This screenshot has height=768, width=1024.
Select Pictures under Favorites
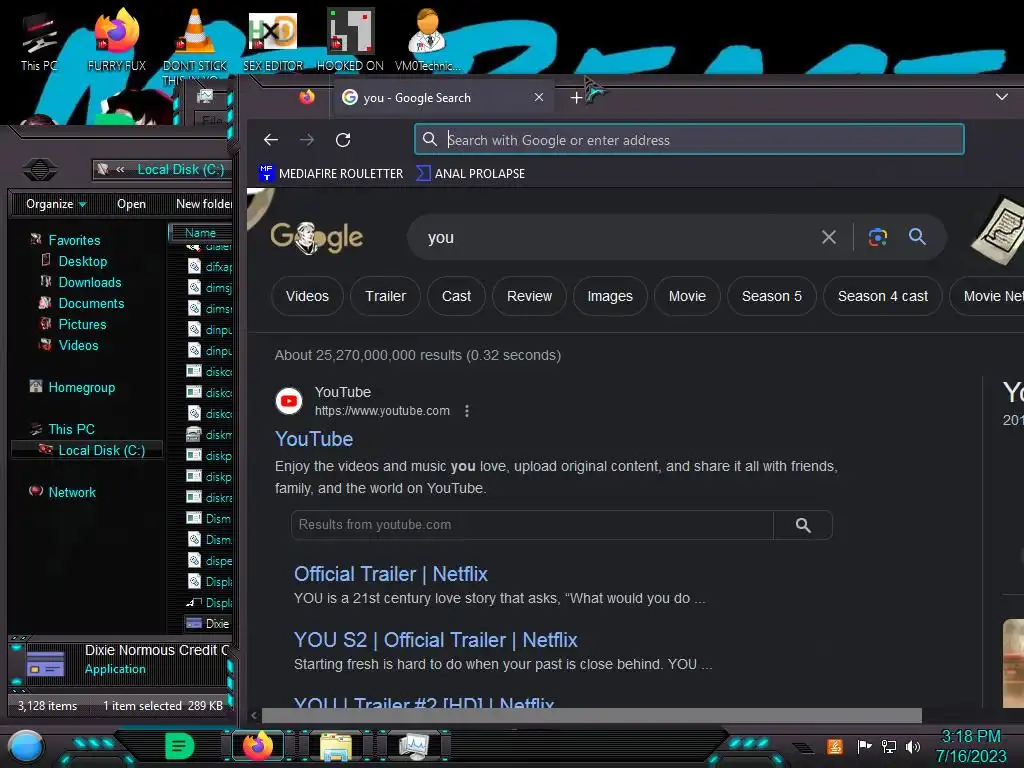click(82, 325)
